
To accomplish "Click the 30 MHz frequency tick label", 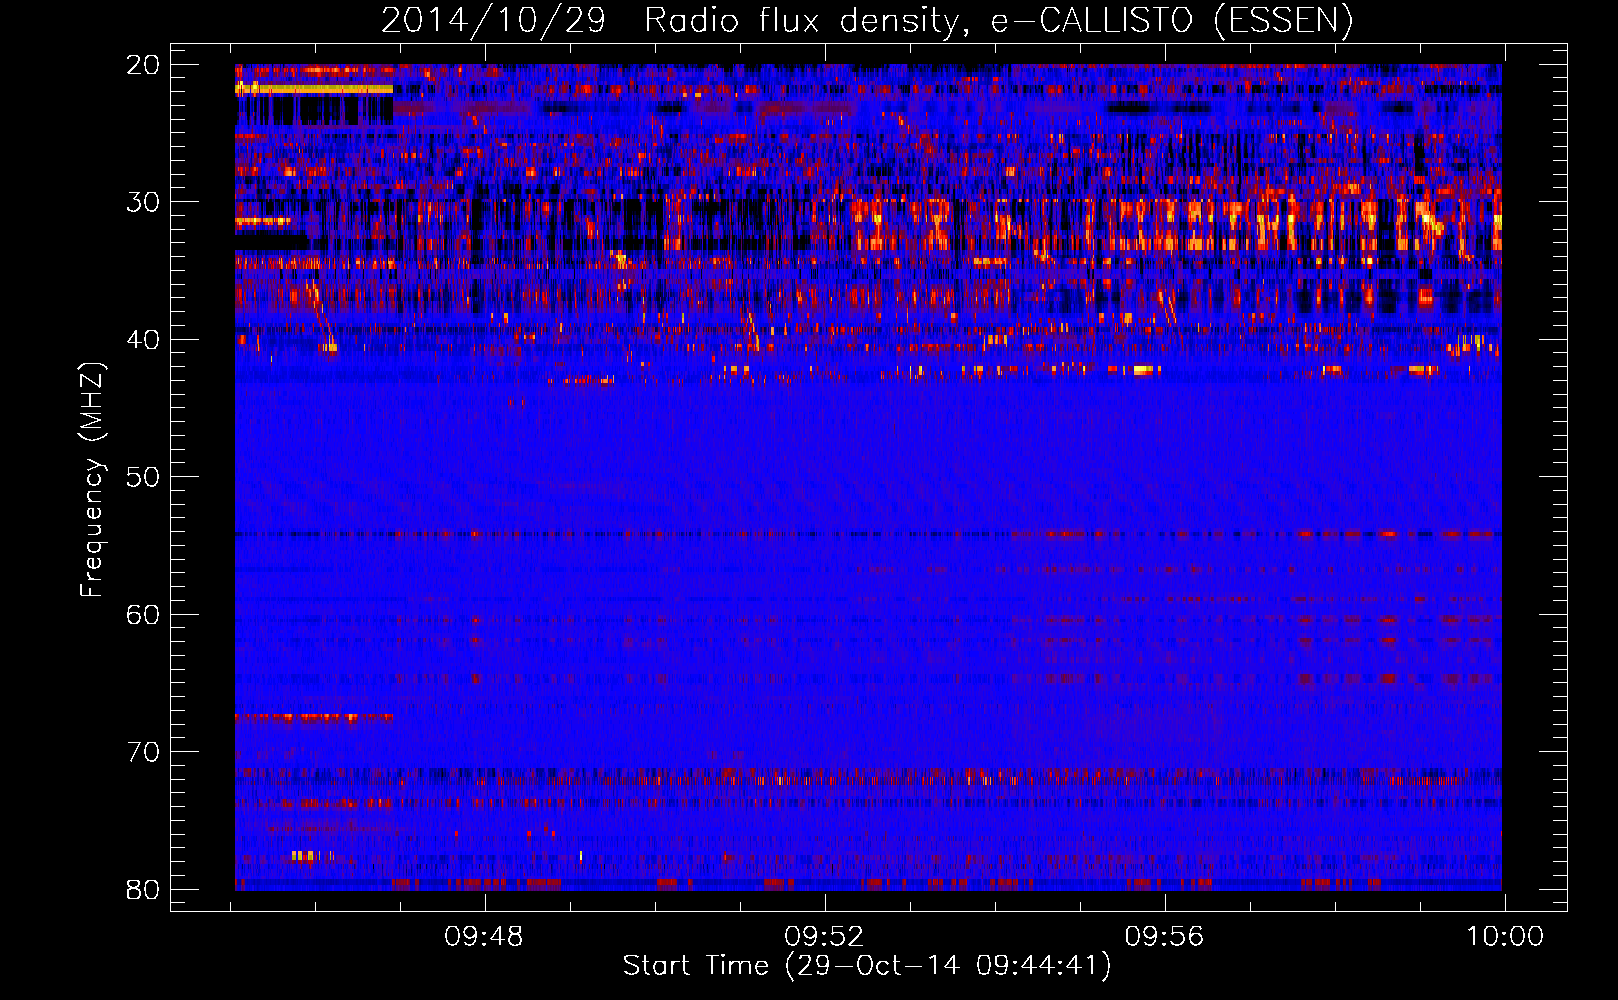I will 143,202.
